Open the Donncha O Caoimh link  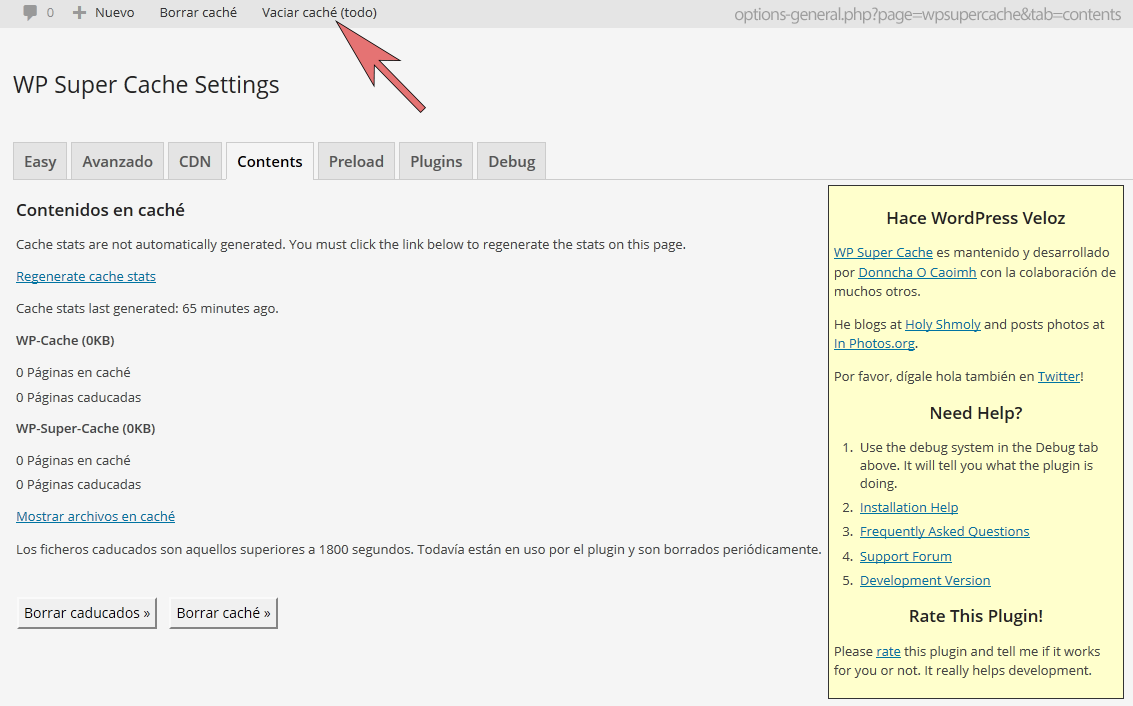tap(917, 272)
